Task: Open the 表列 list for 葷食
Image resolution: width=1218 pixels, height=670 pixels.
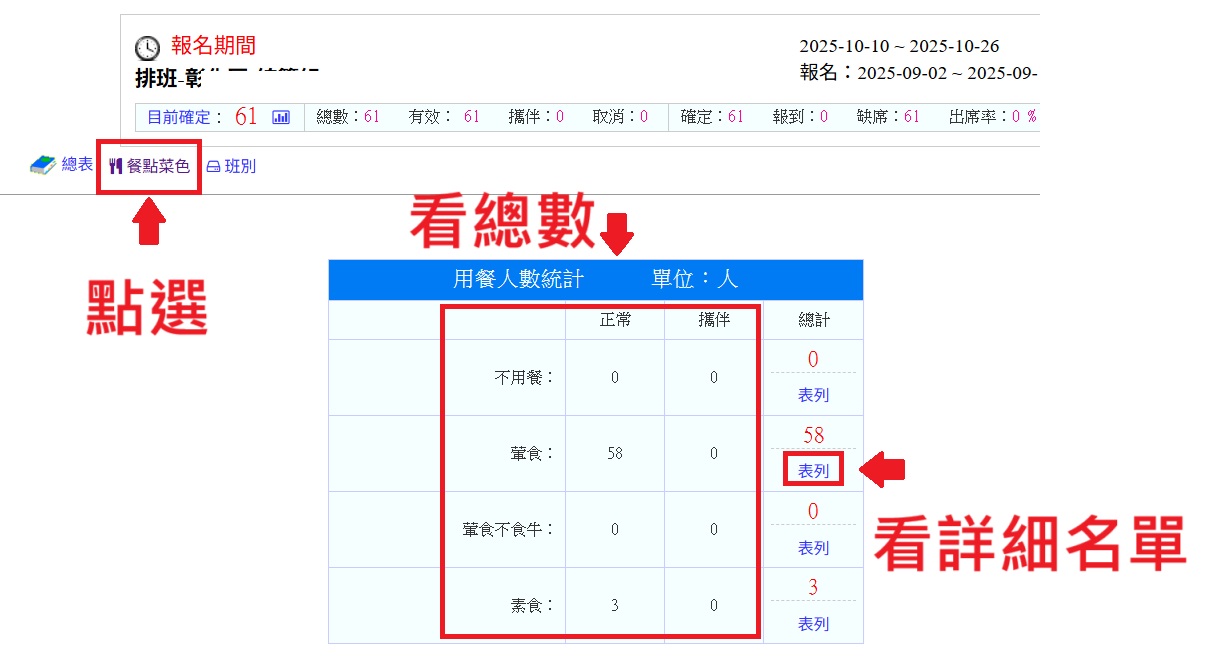Action: click(x=813, y=471)
